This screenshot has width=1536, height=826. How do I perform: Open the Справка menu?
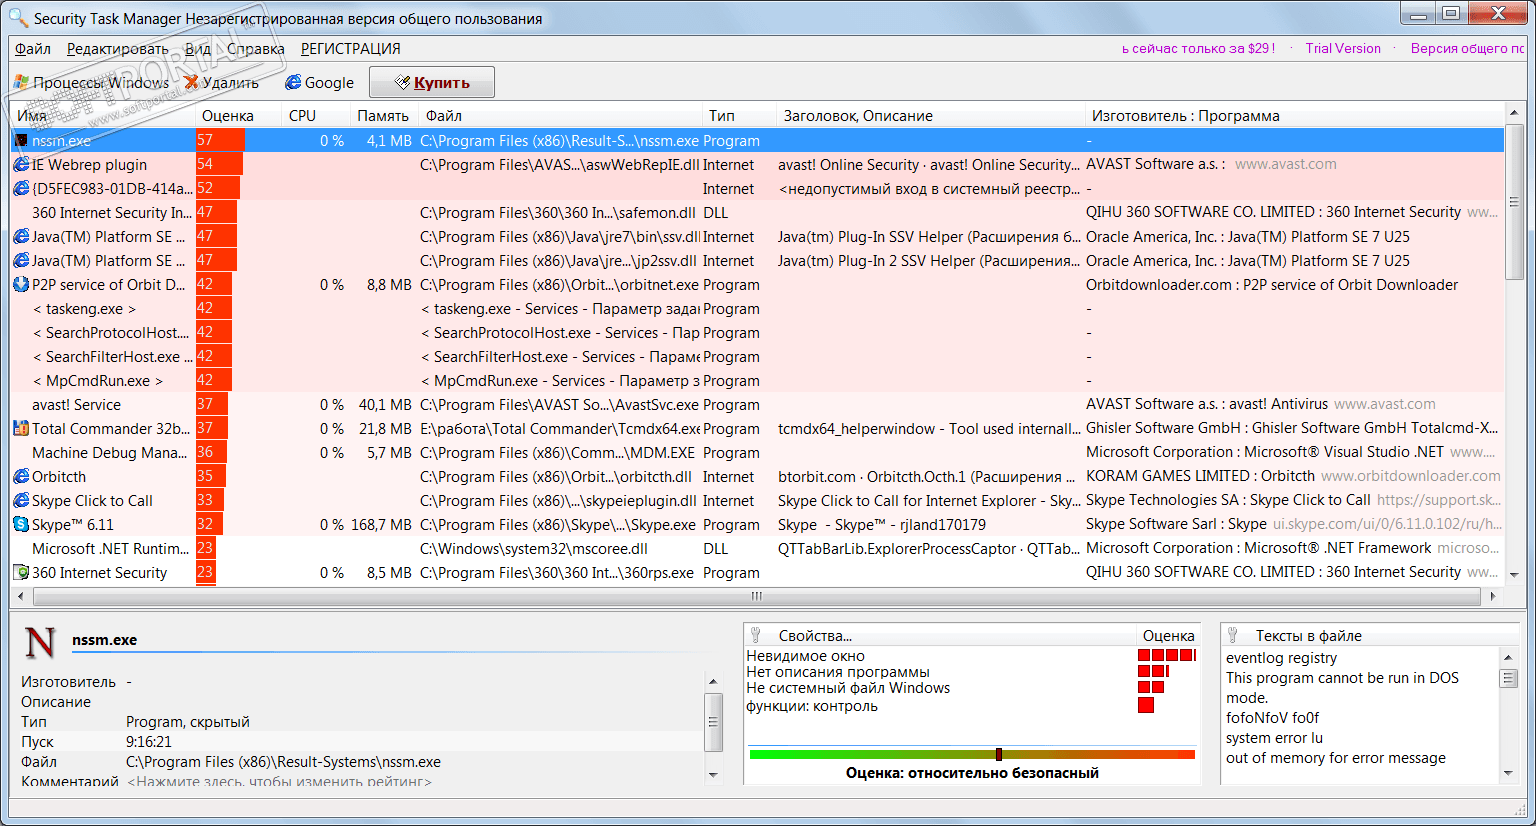pyautogui.click(x=256, y=49)
